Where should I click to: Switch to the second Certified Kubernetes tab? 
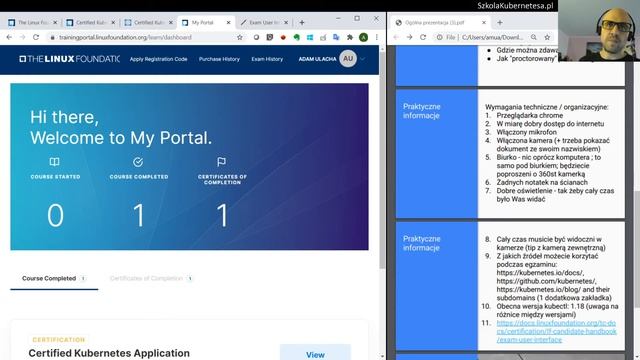pyautogui.click(x=91, y=22)
